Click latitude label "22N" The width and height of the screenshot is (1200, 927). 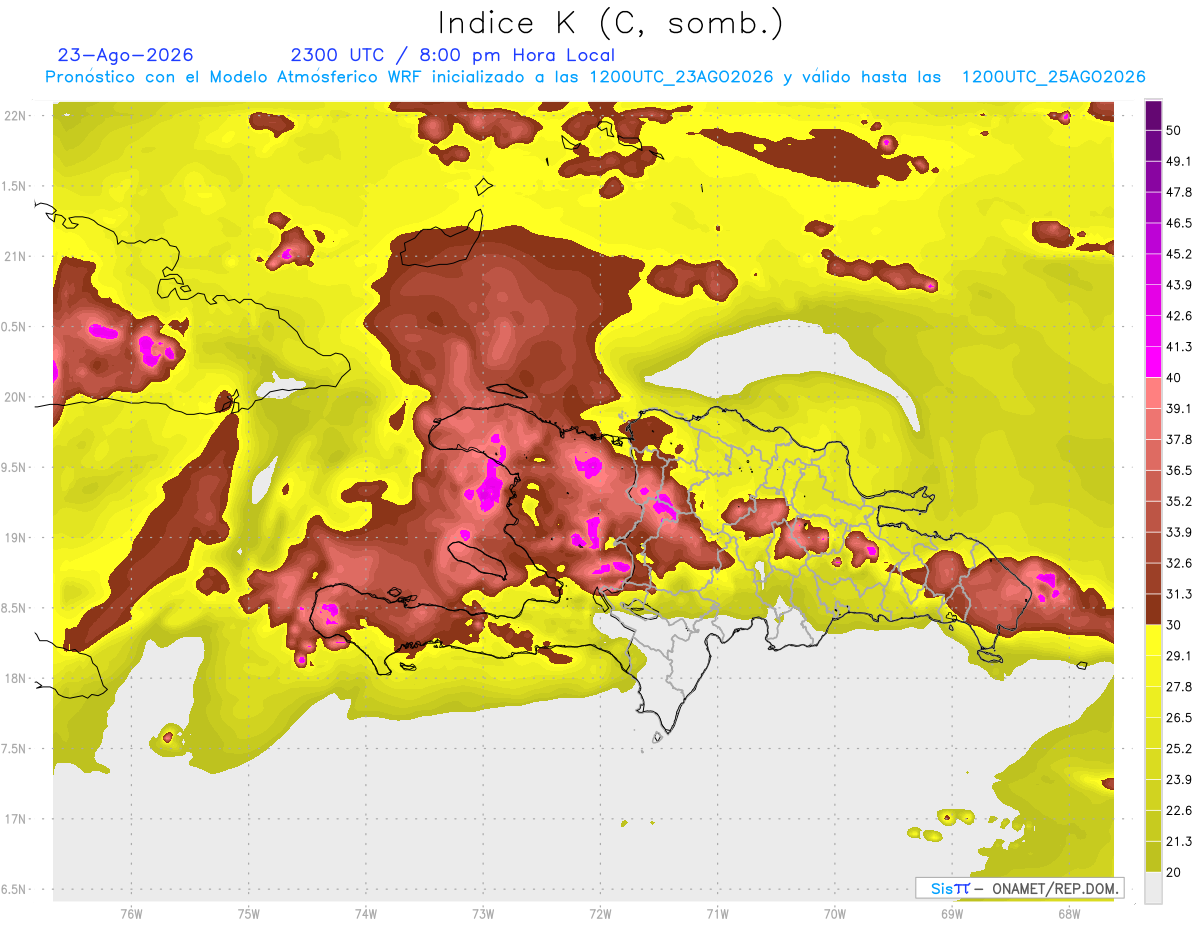[17, 116]
